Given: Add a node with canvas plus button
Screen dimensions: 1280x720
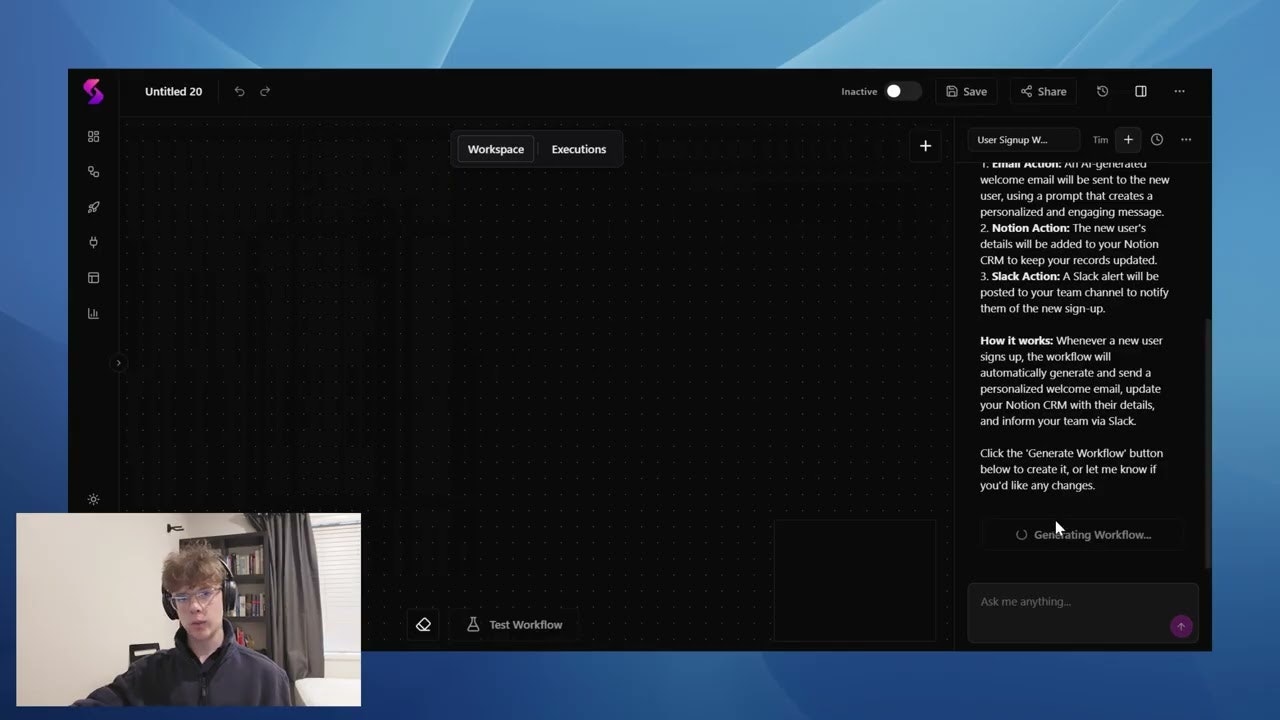Looking at the screenshot, I should coord(925,146).
